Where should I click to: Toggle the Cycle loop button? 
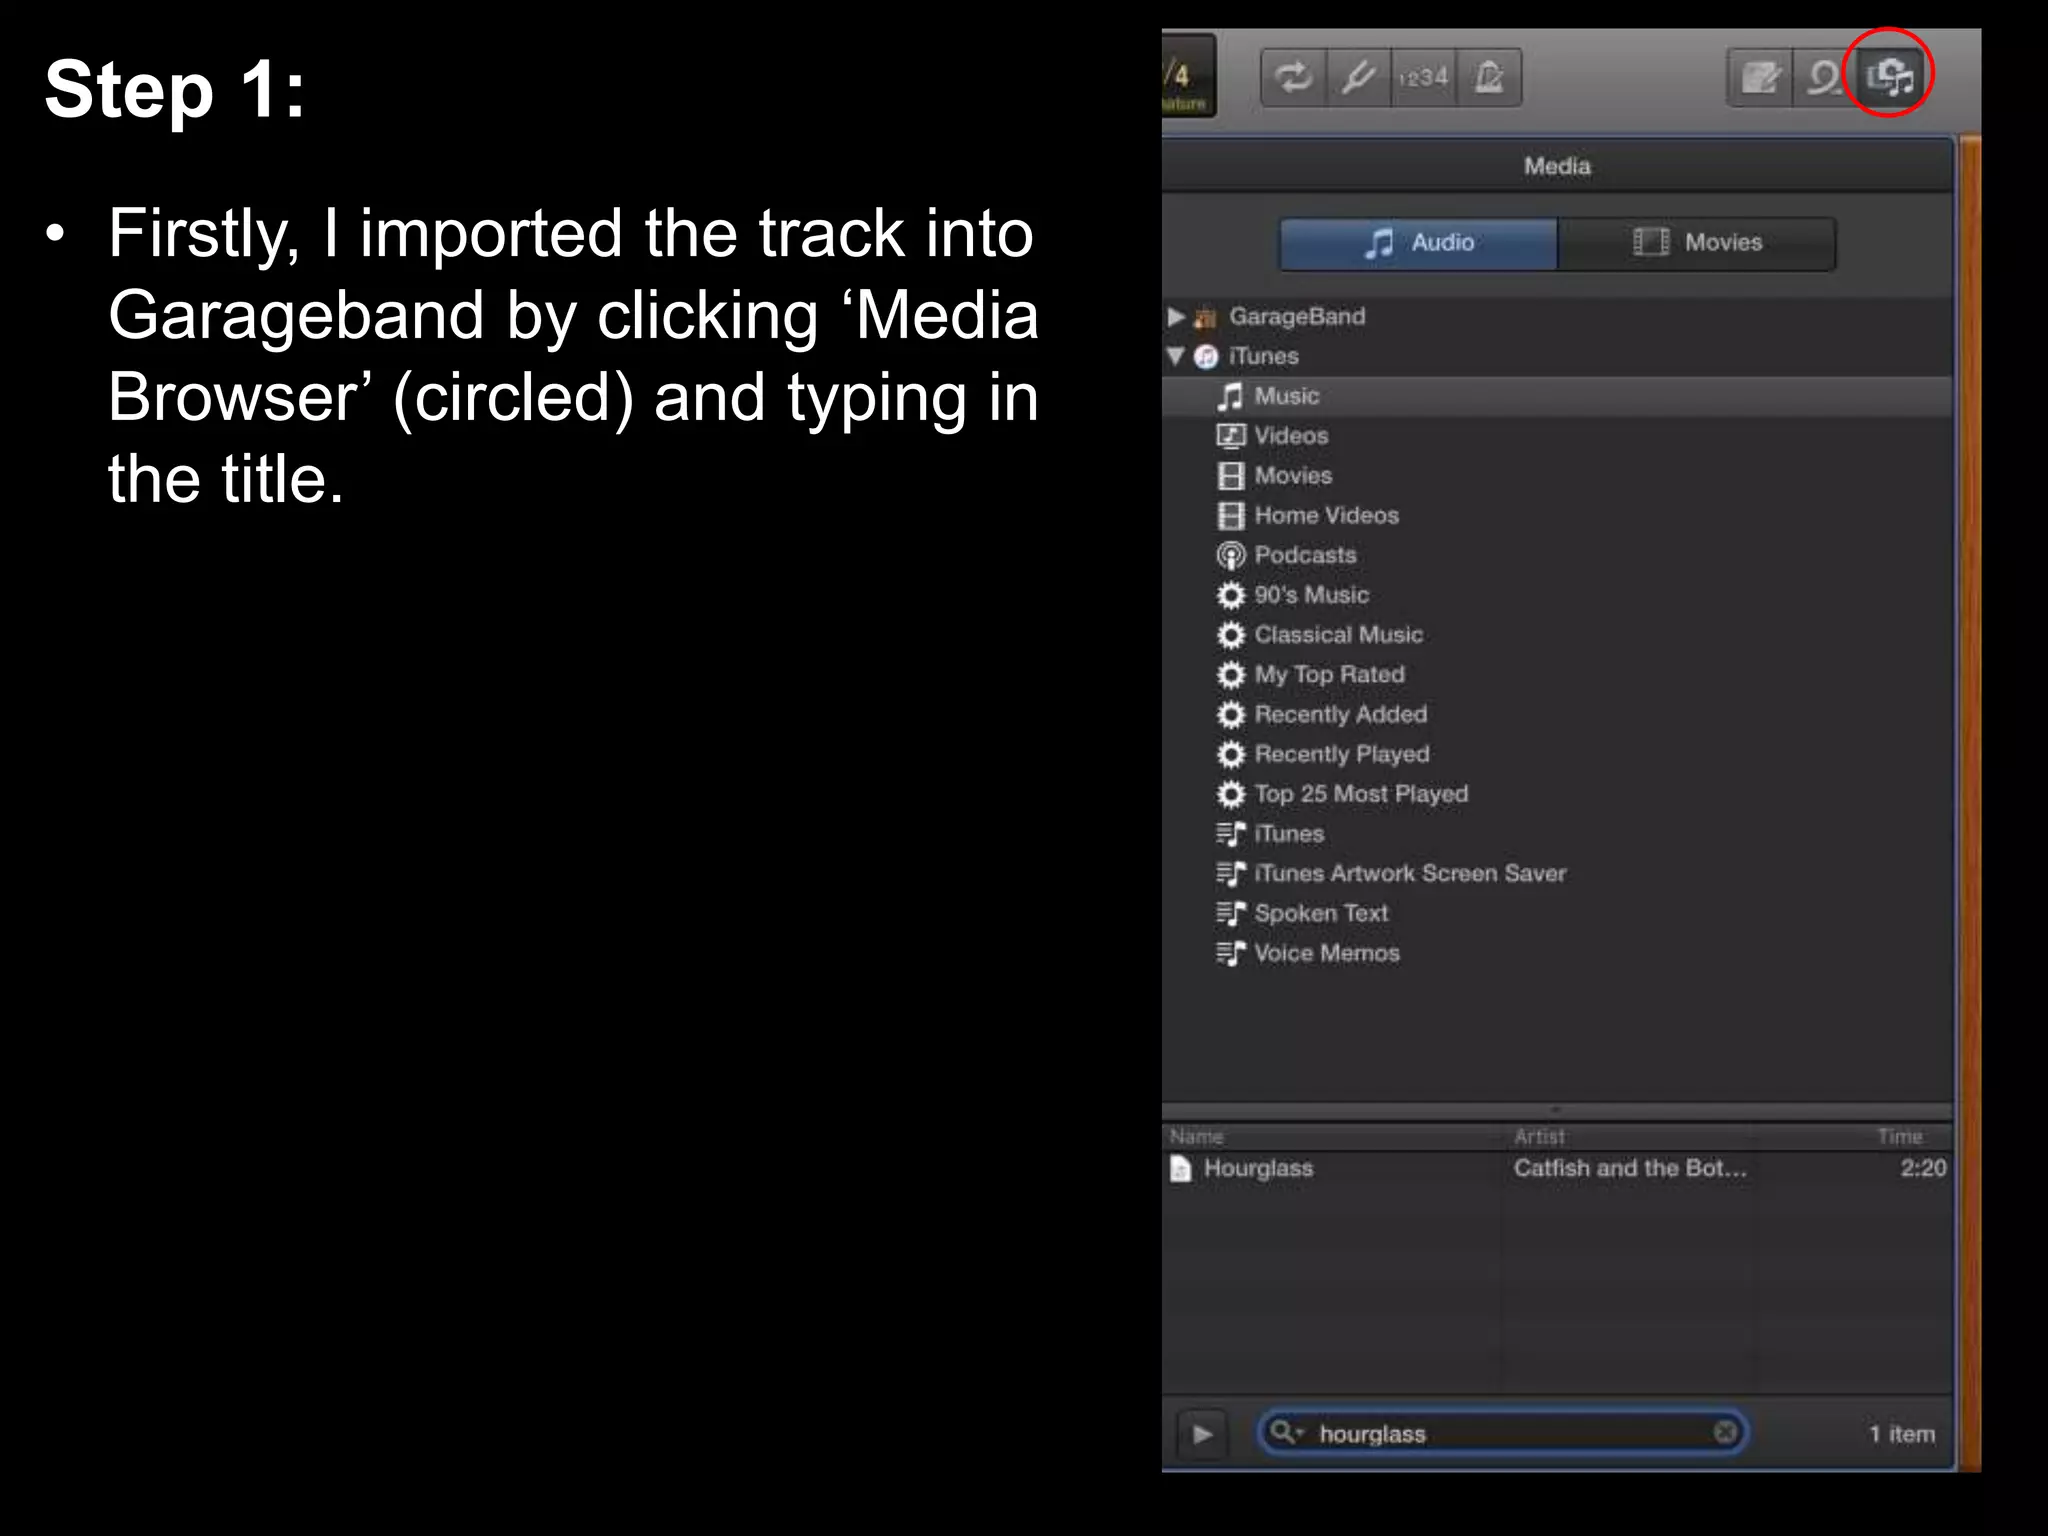[x=1293, y=77]
